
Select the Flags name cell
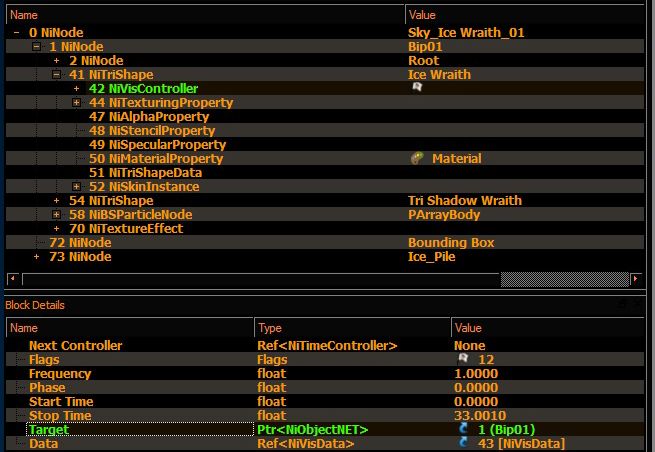44,359
